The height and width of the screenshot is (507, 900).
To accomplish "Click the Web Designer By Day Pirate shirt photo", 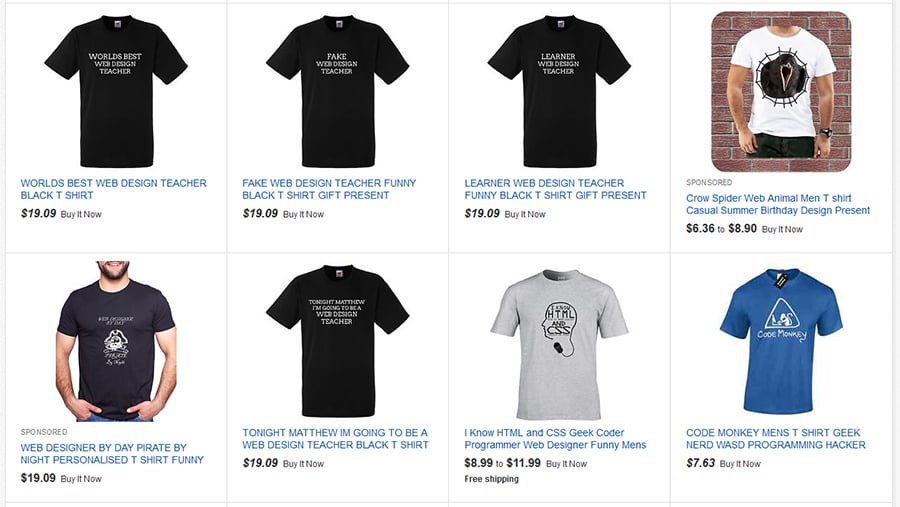I will point(116,340).
